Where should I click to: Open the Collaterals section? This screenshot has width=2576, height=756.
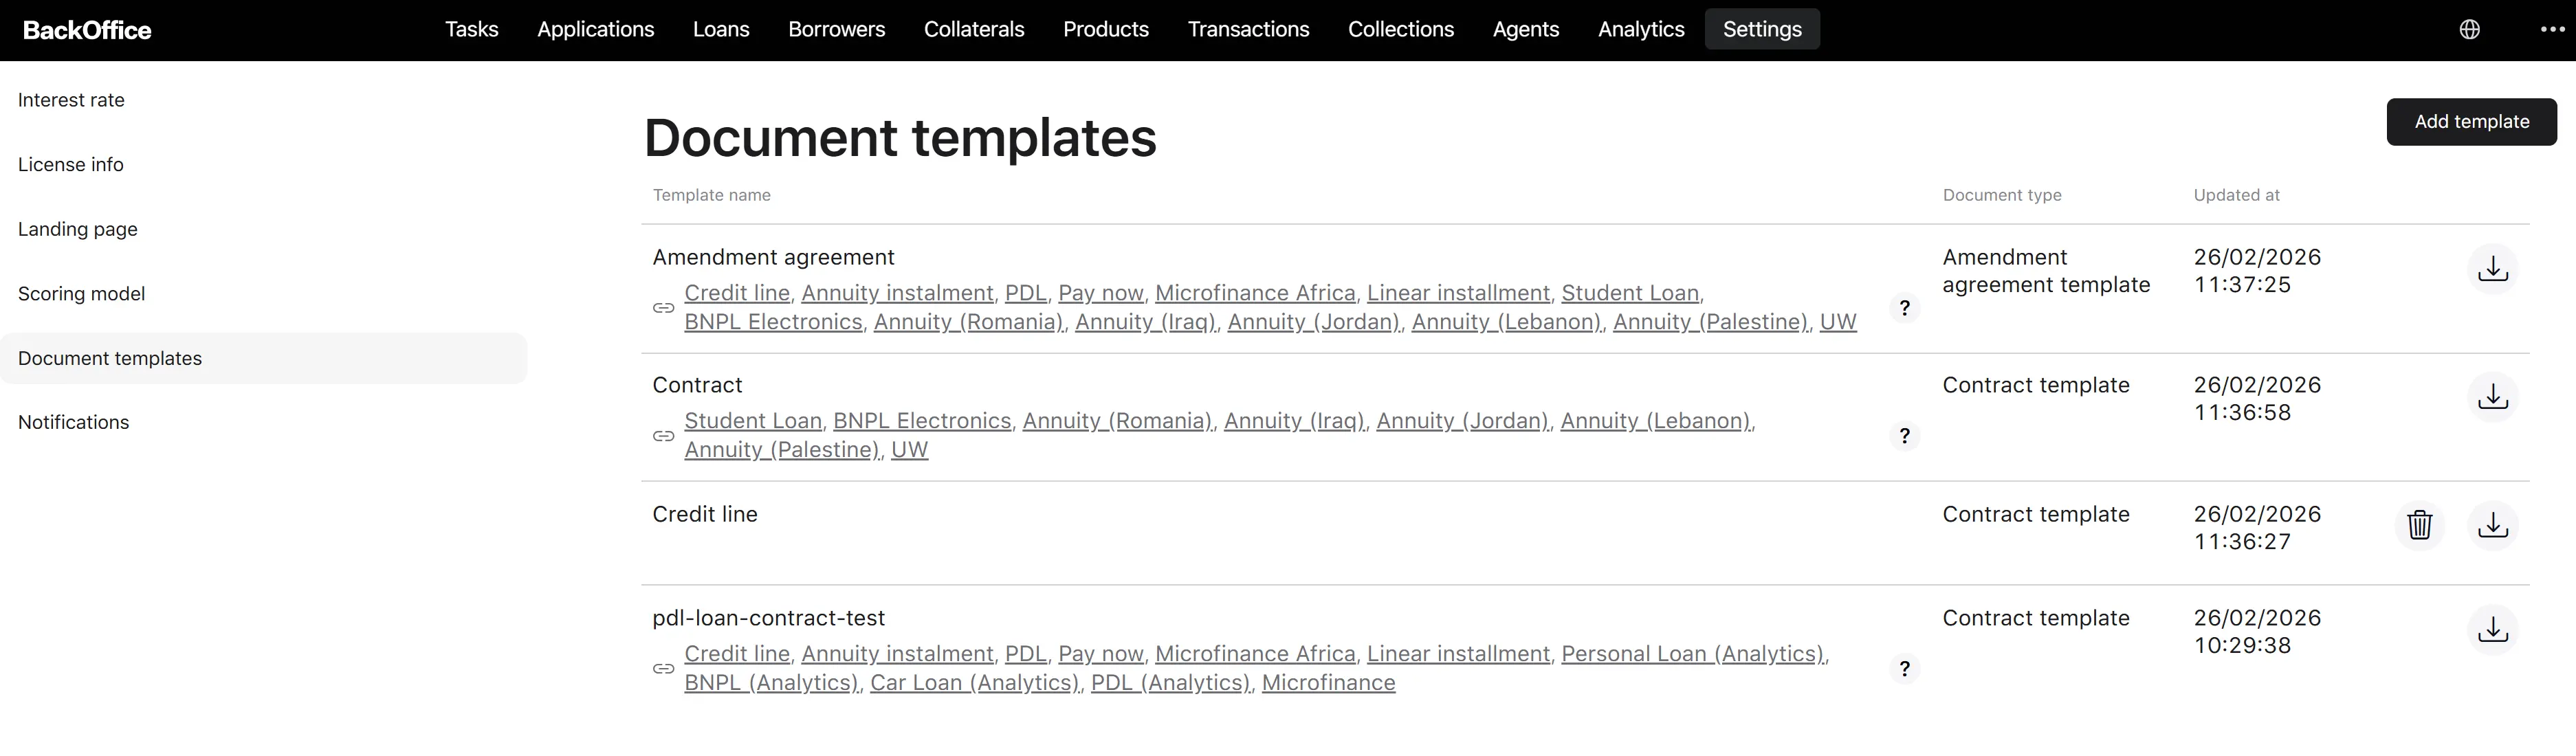pos(974,29)
